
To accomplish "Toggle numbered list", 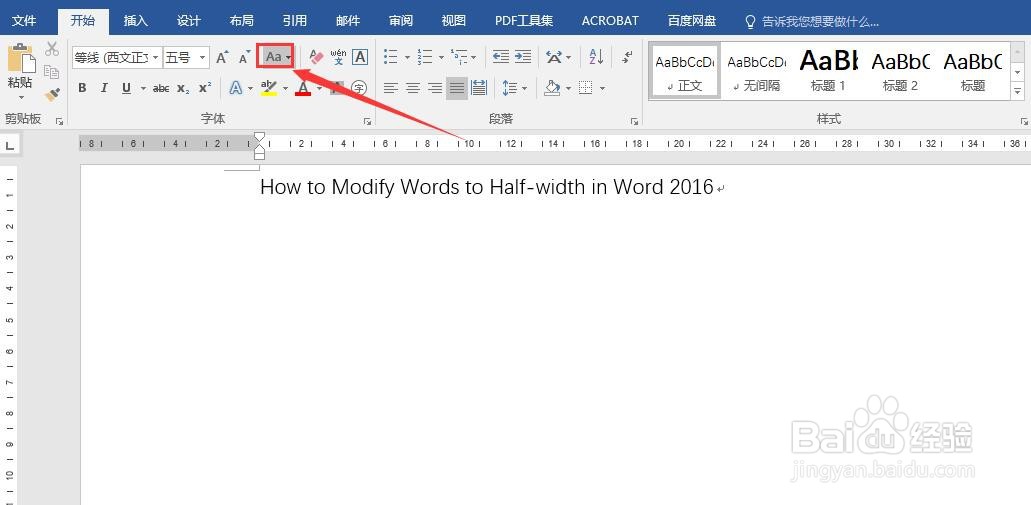I will click(x=425, y=57).
